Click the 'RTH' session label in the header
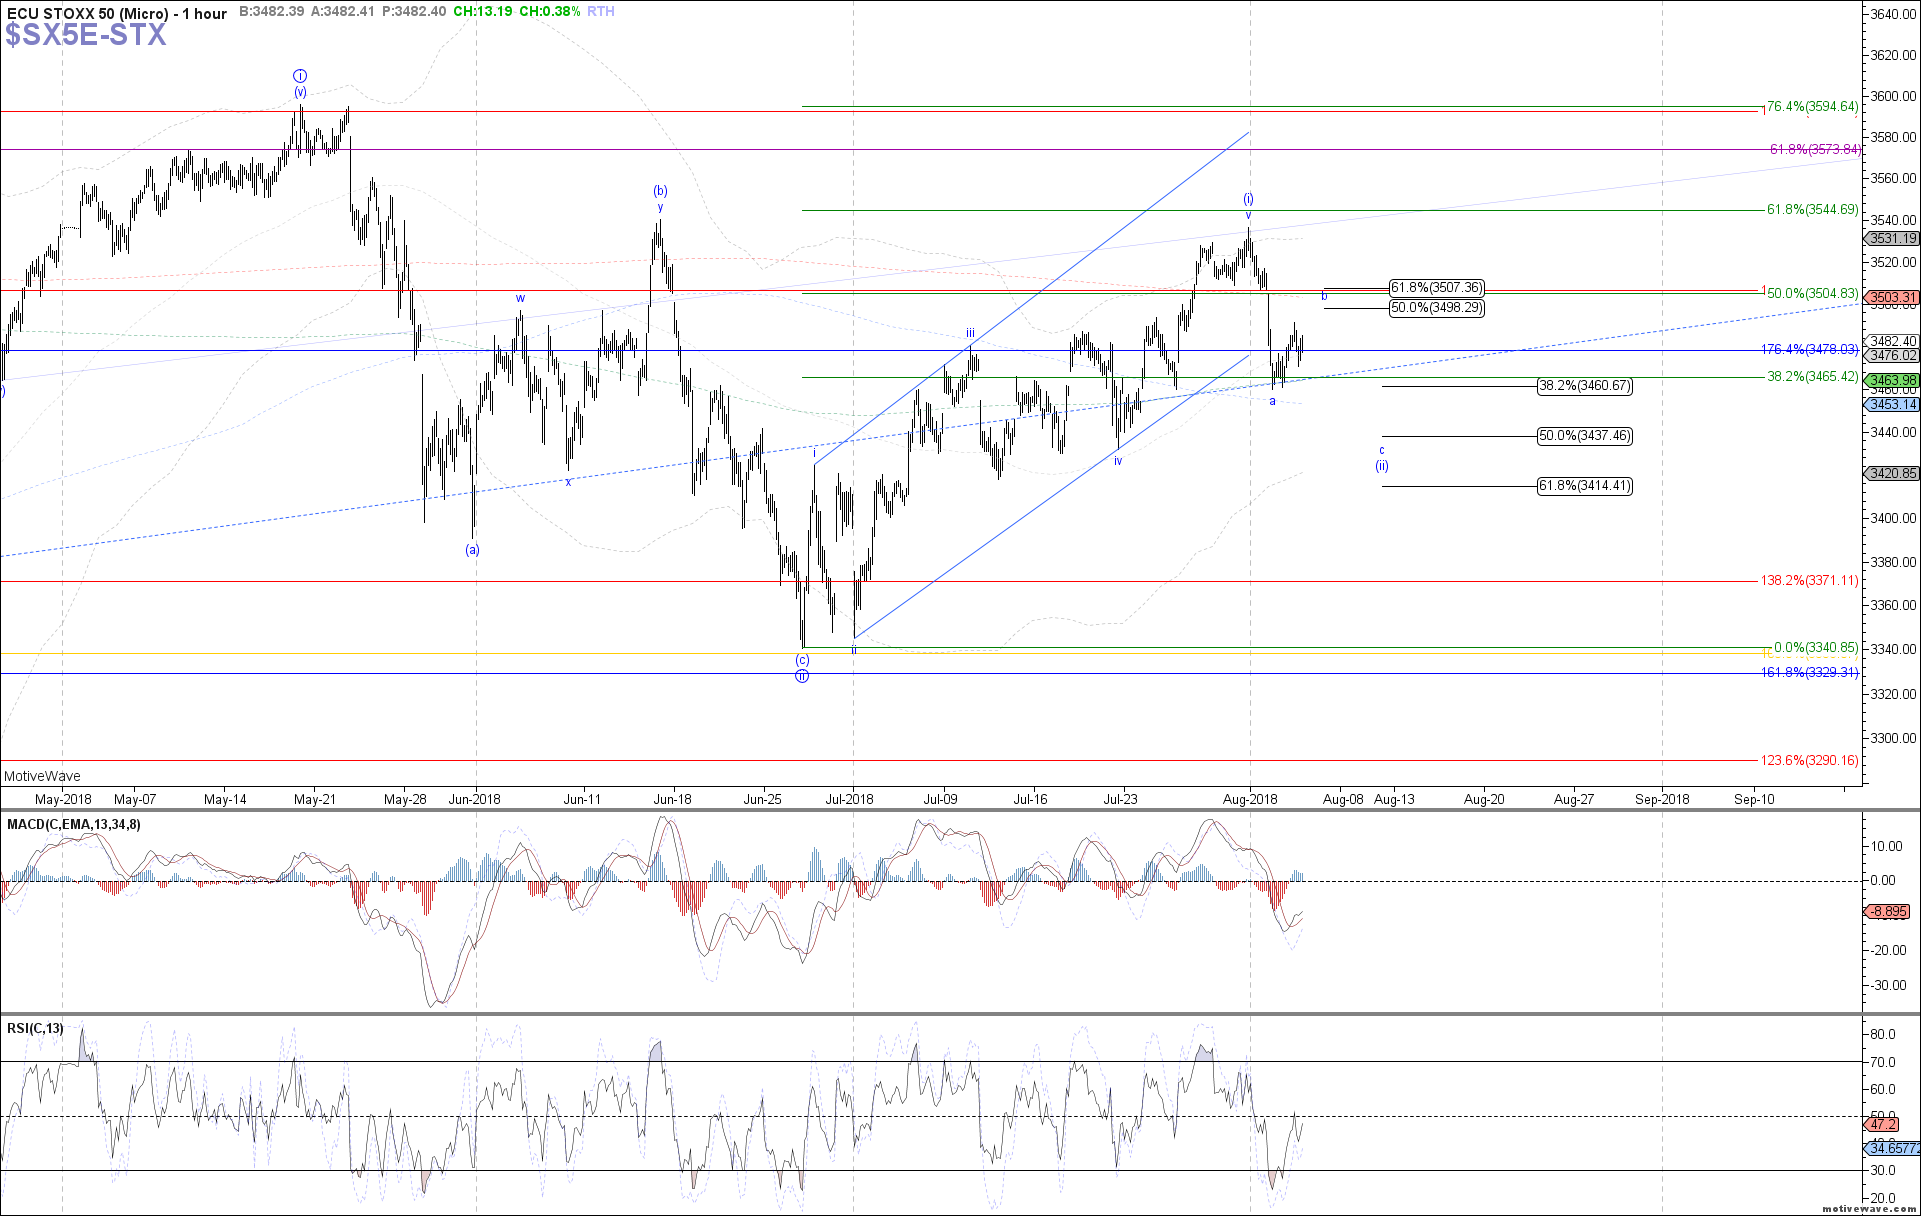1921x1216 pixels. point(601,12)
